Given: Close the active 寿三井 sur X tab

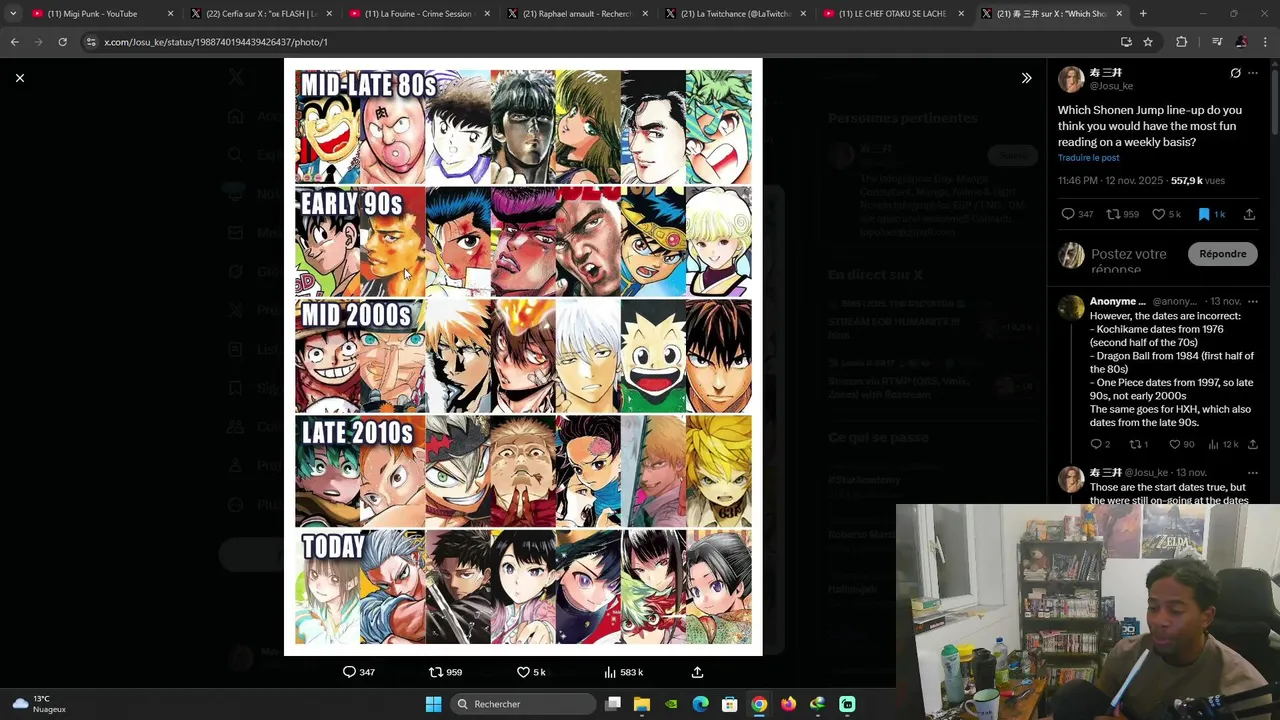Looking at the screenshot, I should pos(1119,14).
